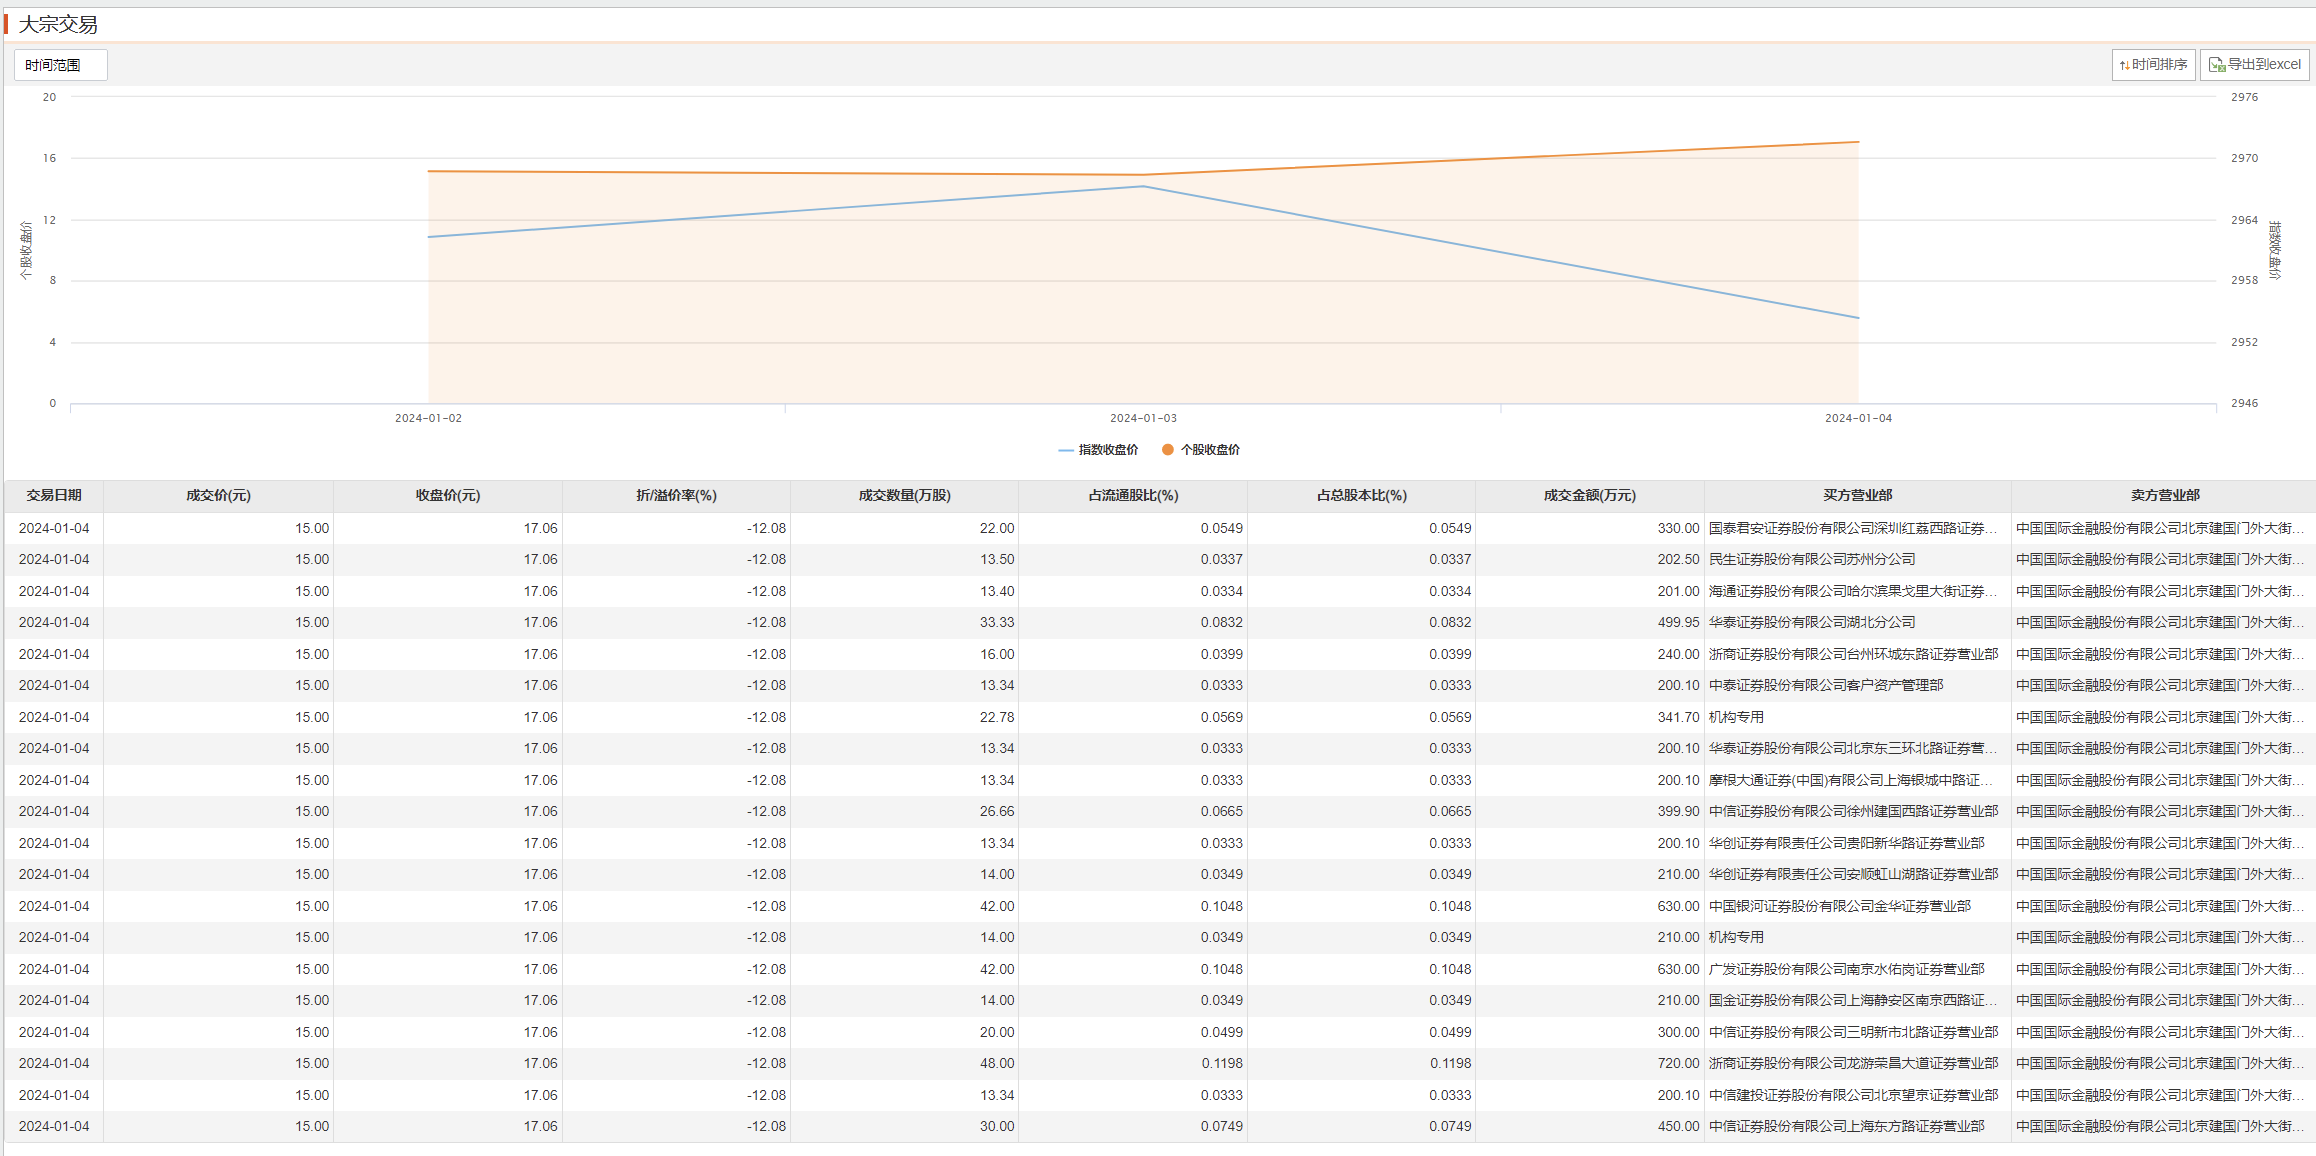This screenshot has width=2316, height=1156.
Task: Click the 卖方营业部 column header
Action: click(x=2164, y=496)
